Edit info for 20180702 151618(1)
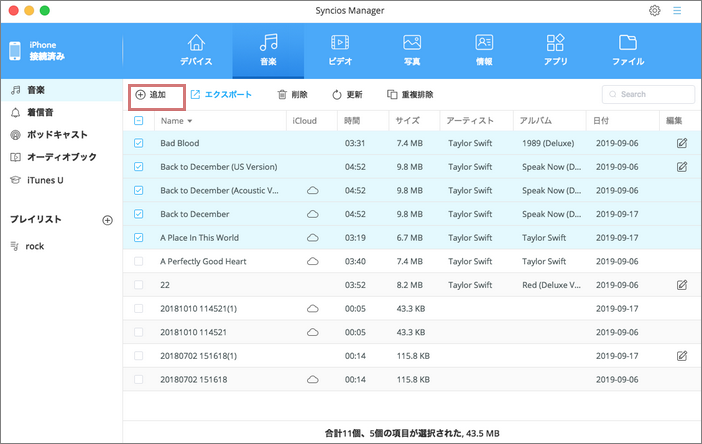The image size is (702, 444). 682,356
